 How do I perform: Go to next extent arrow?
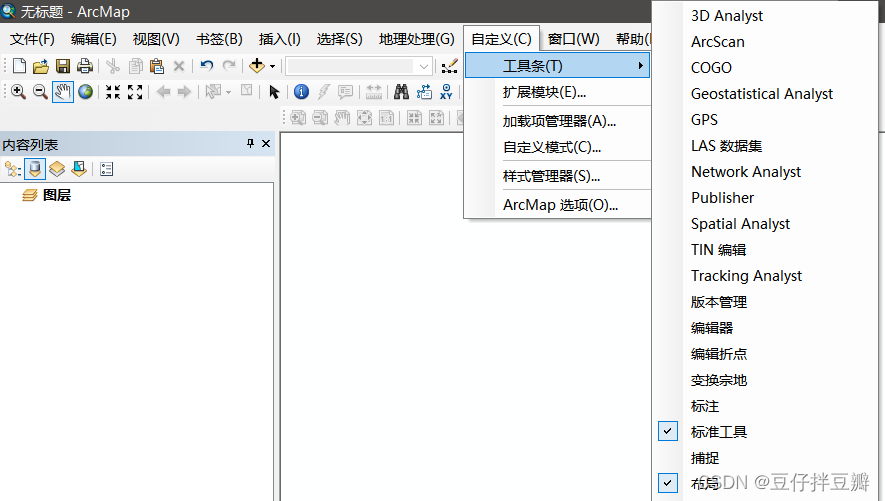pos(184,91)
